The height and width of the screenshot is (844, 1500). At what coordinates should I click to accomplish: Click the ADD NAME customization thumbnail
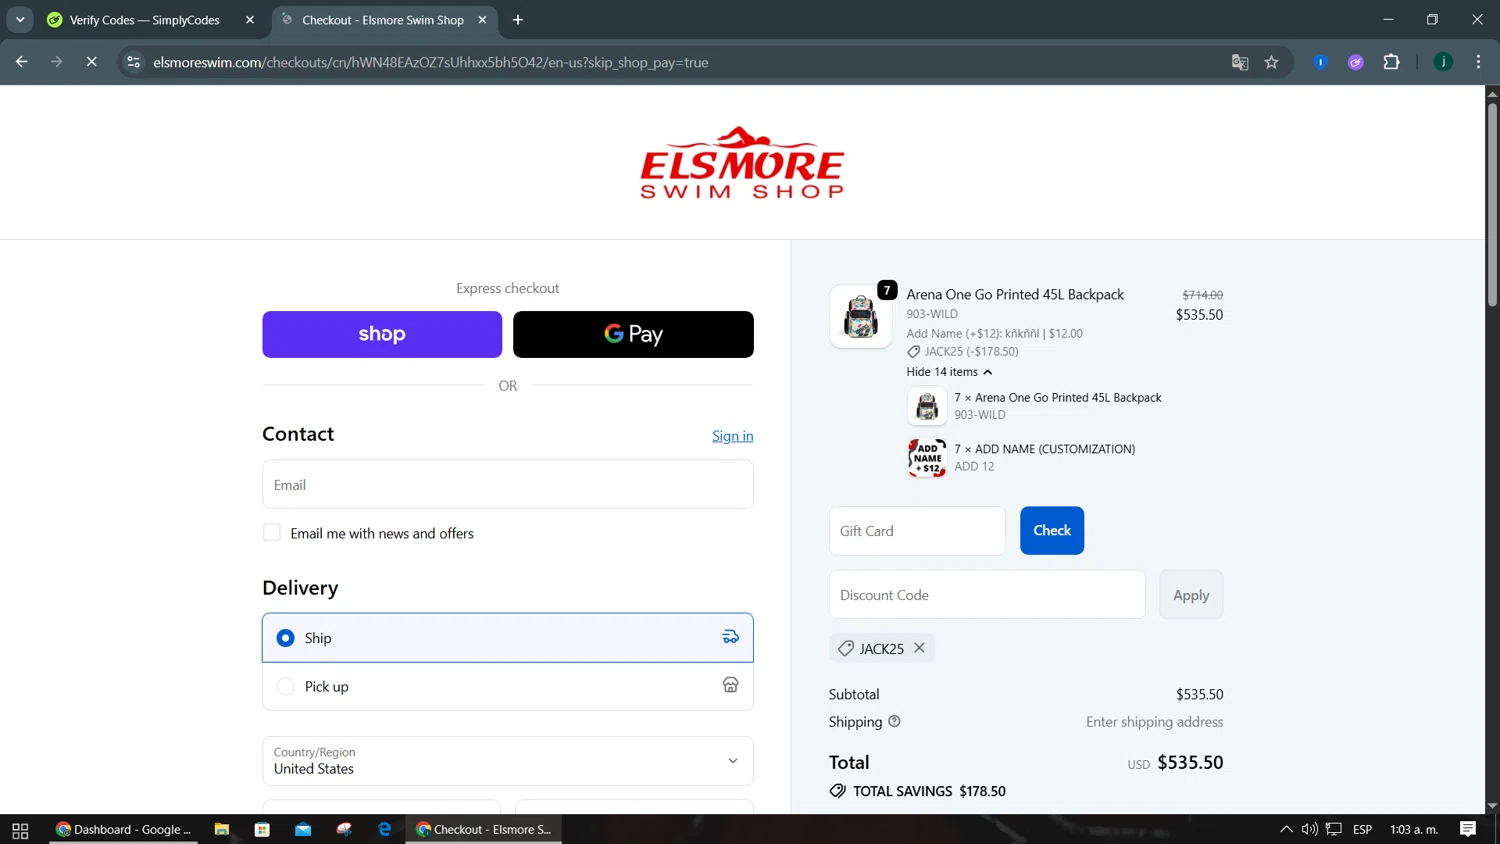tap(927, 458)
